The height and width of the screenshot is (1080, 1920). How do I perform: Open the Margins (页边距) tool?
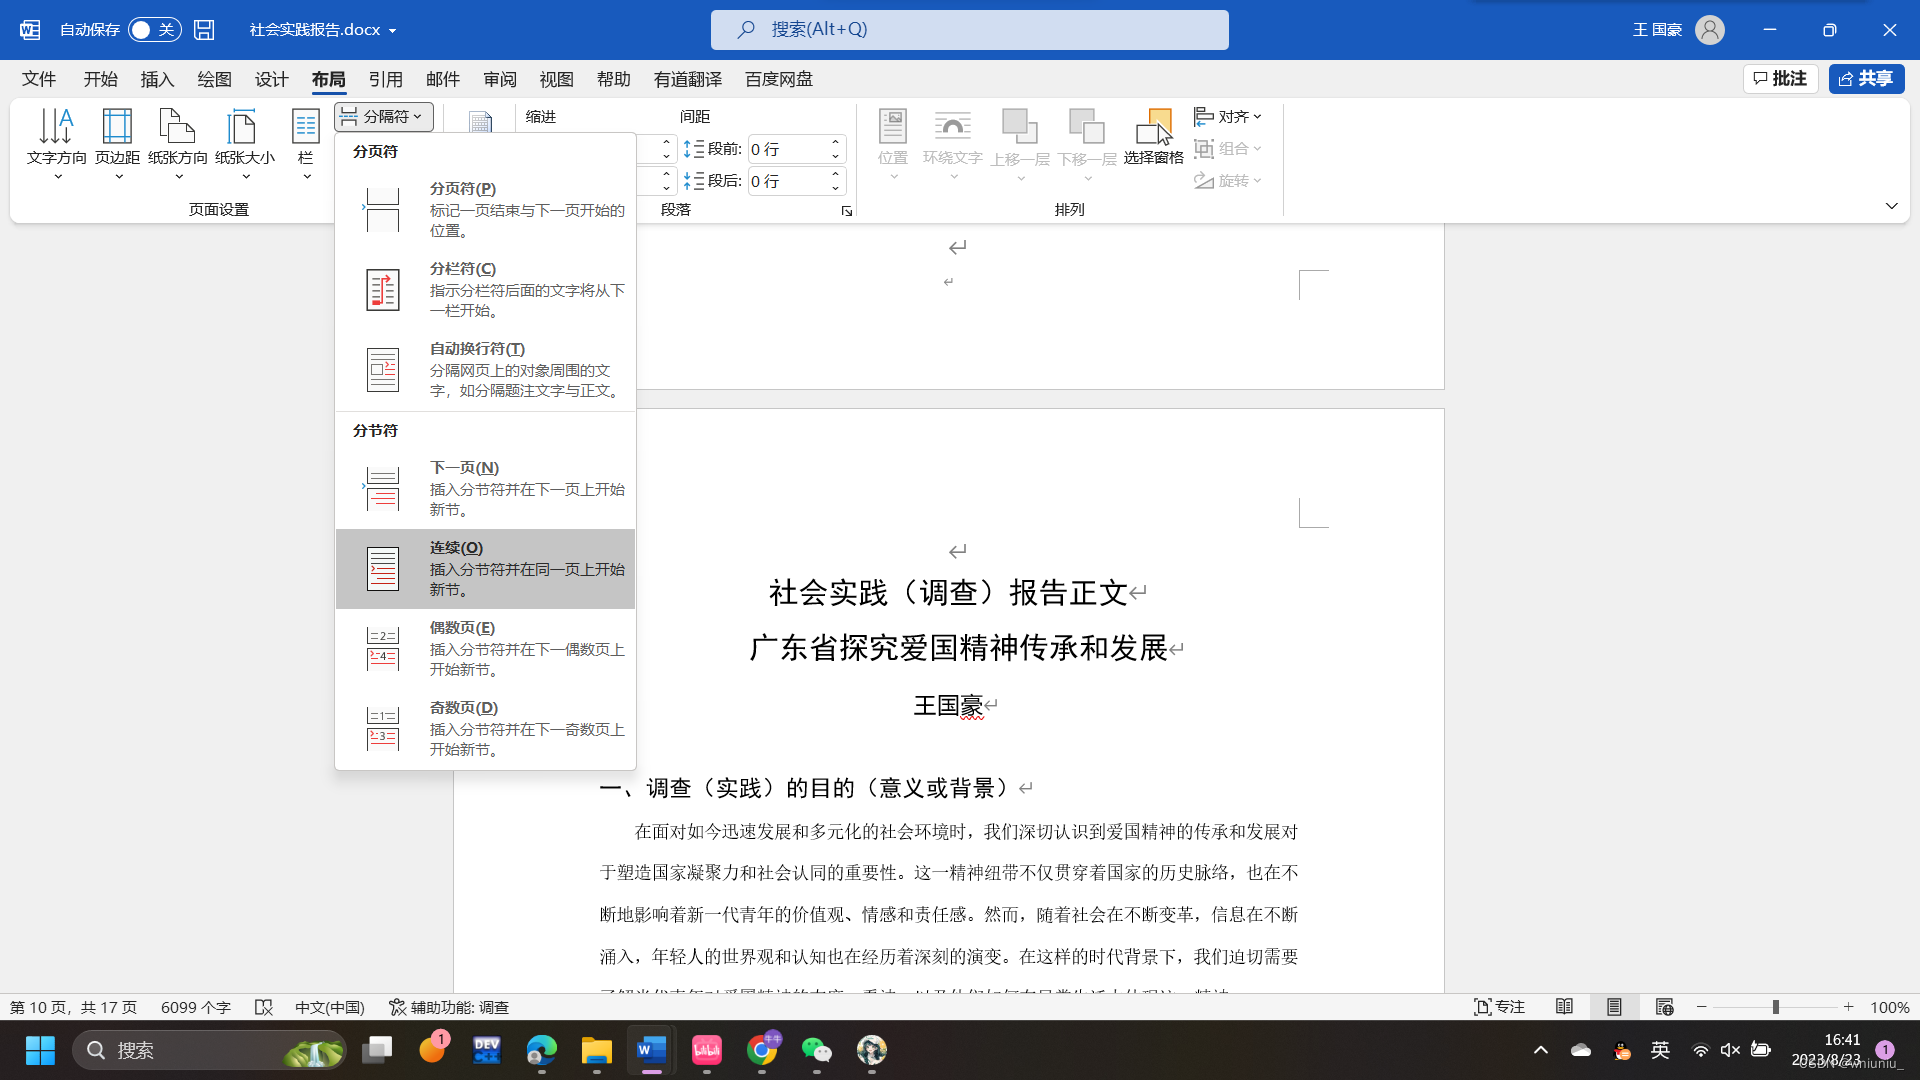(x=117, y=144)
